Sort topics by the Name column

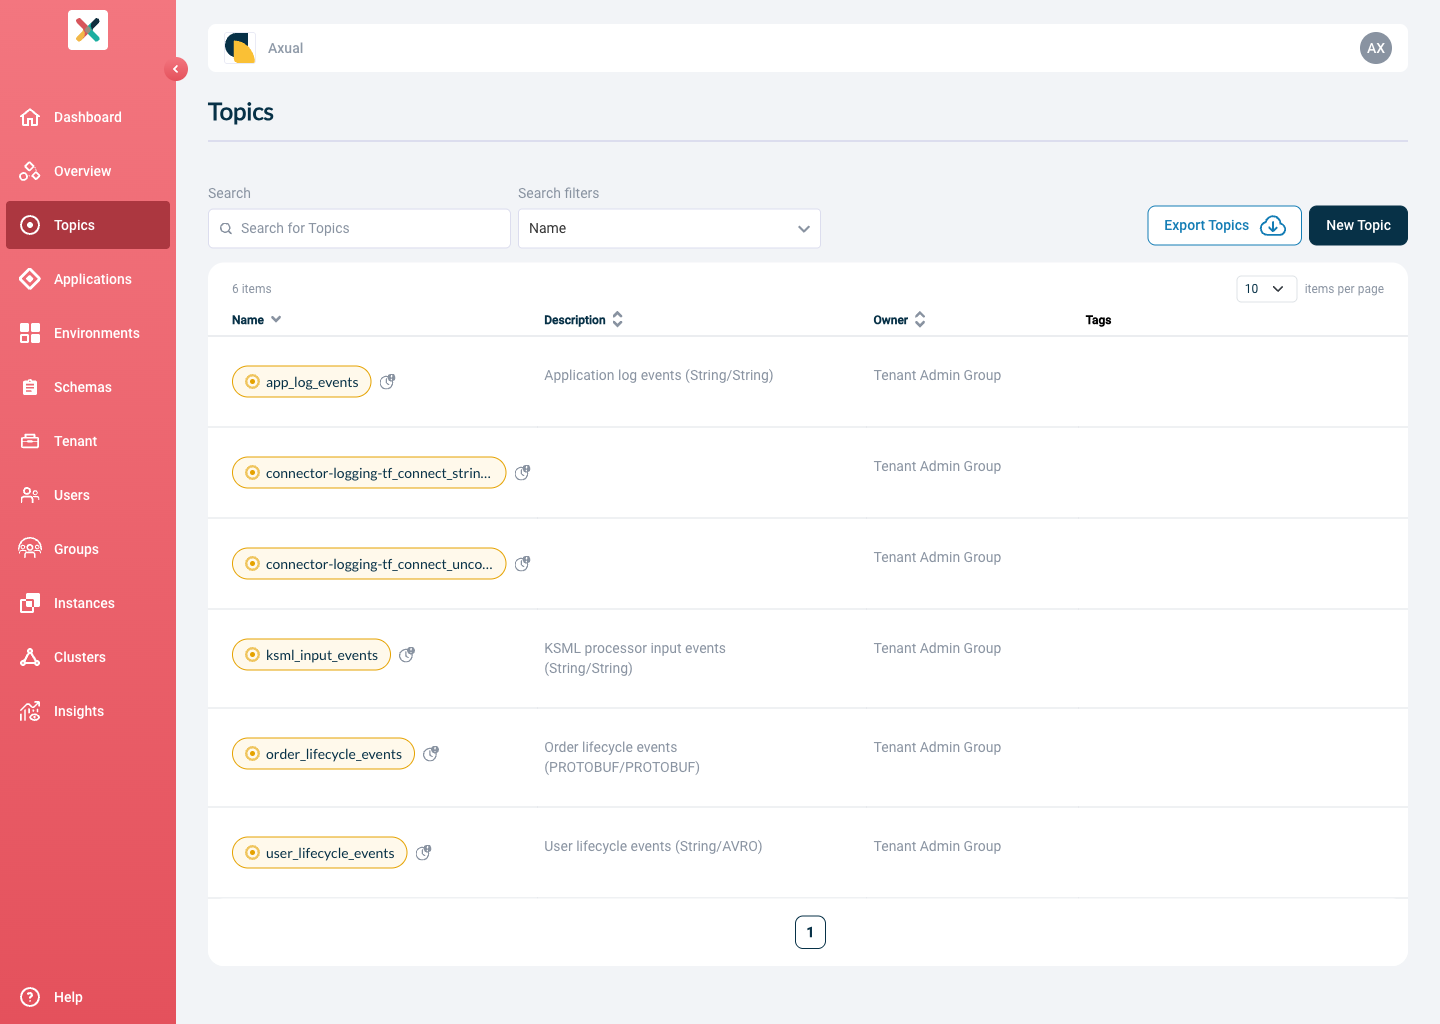257,320
